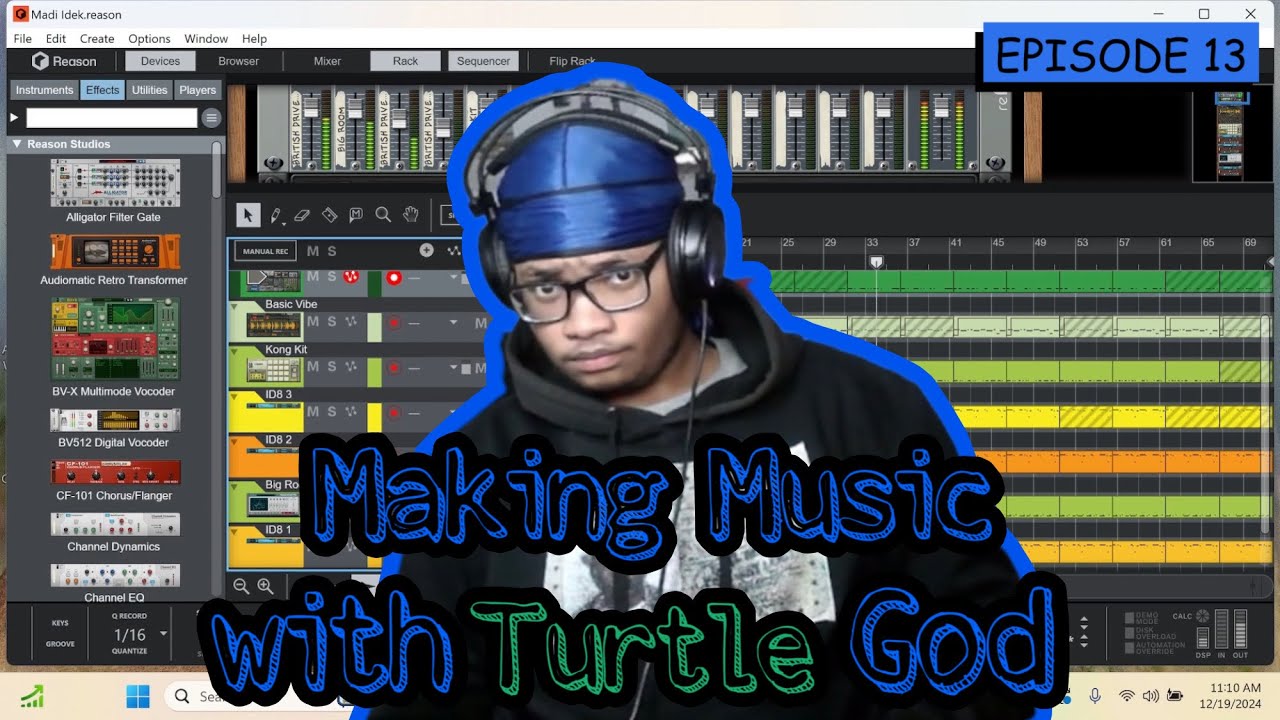Select the Razor tool

point(329,214)
